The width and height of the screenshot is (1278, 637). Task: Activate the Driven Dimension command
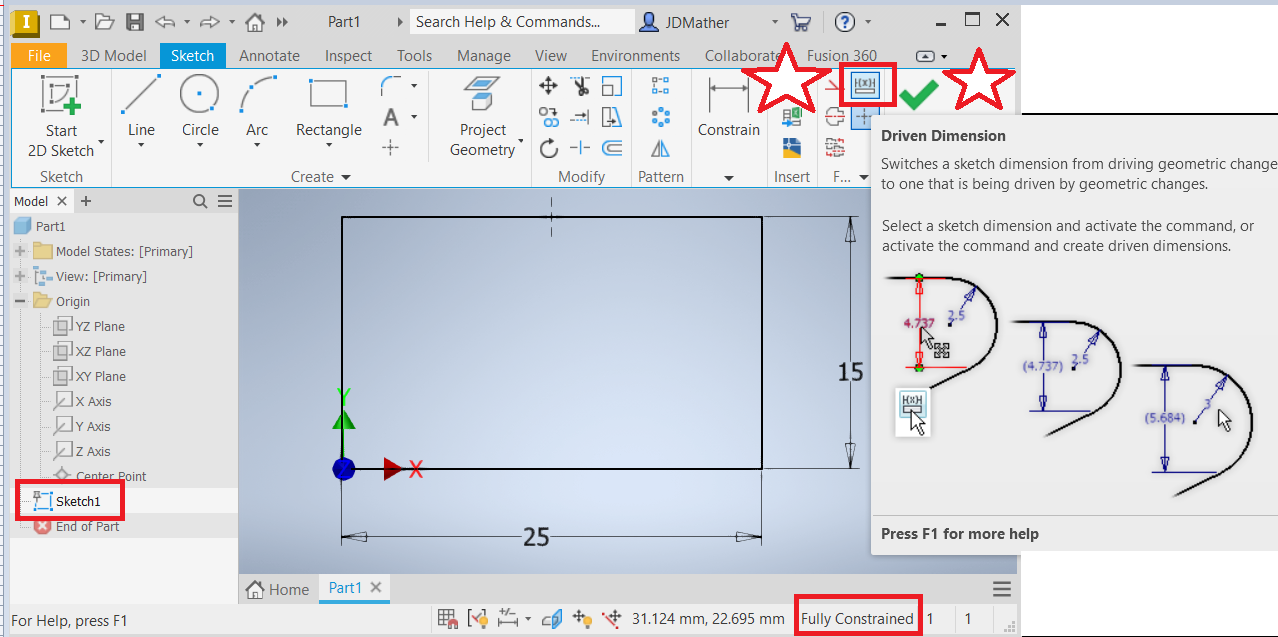click(866, 85)
